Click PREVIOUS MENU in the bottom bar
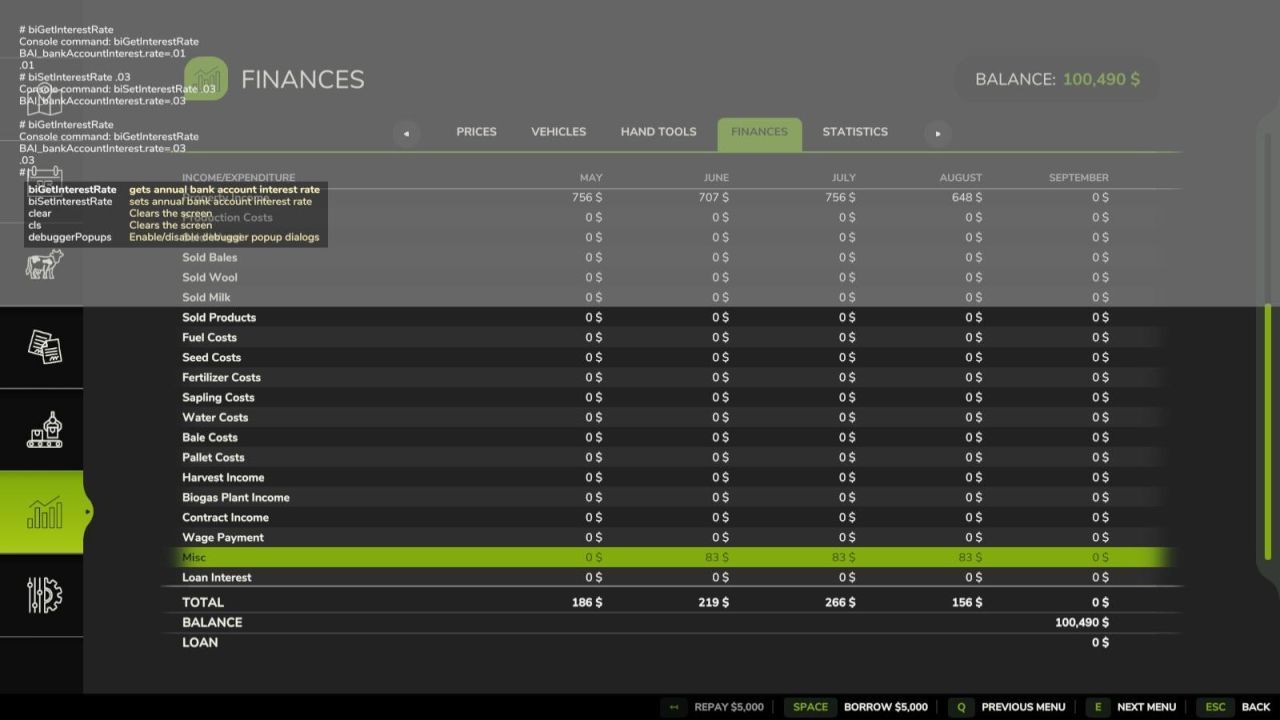The width and height of the screenshot is (1280, 720). coord(1023,706)
